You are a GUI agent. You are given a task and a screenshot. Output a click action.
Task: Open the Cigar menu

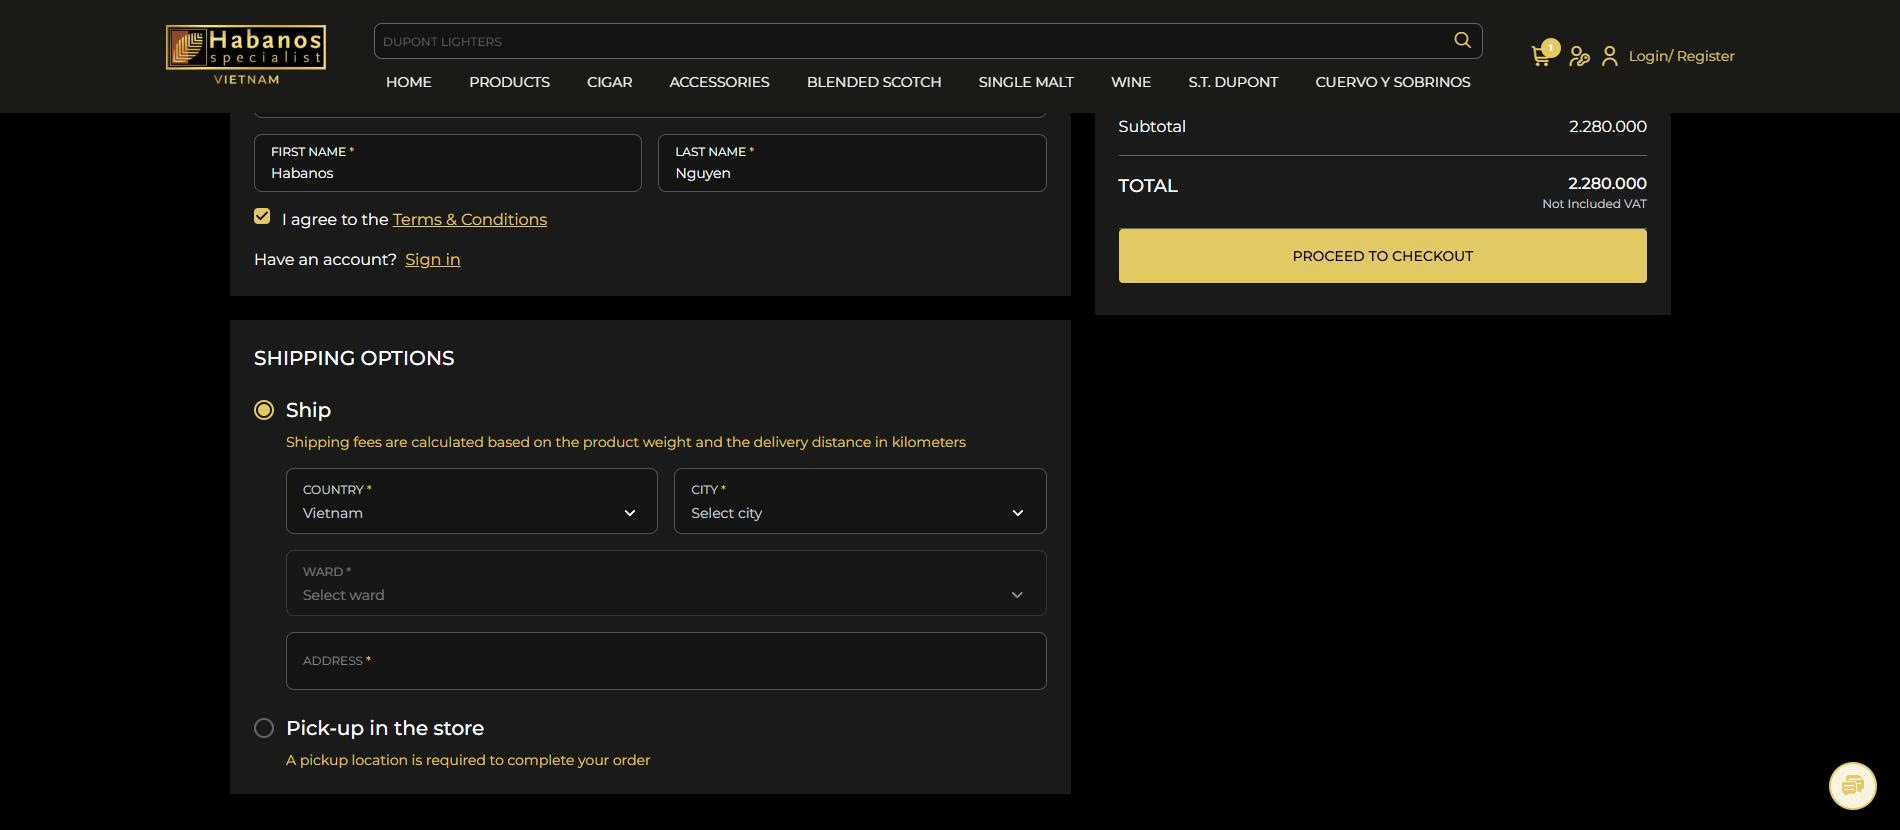[x=609, y=82]
